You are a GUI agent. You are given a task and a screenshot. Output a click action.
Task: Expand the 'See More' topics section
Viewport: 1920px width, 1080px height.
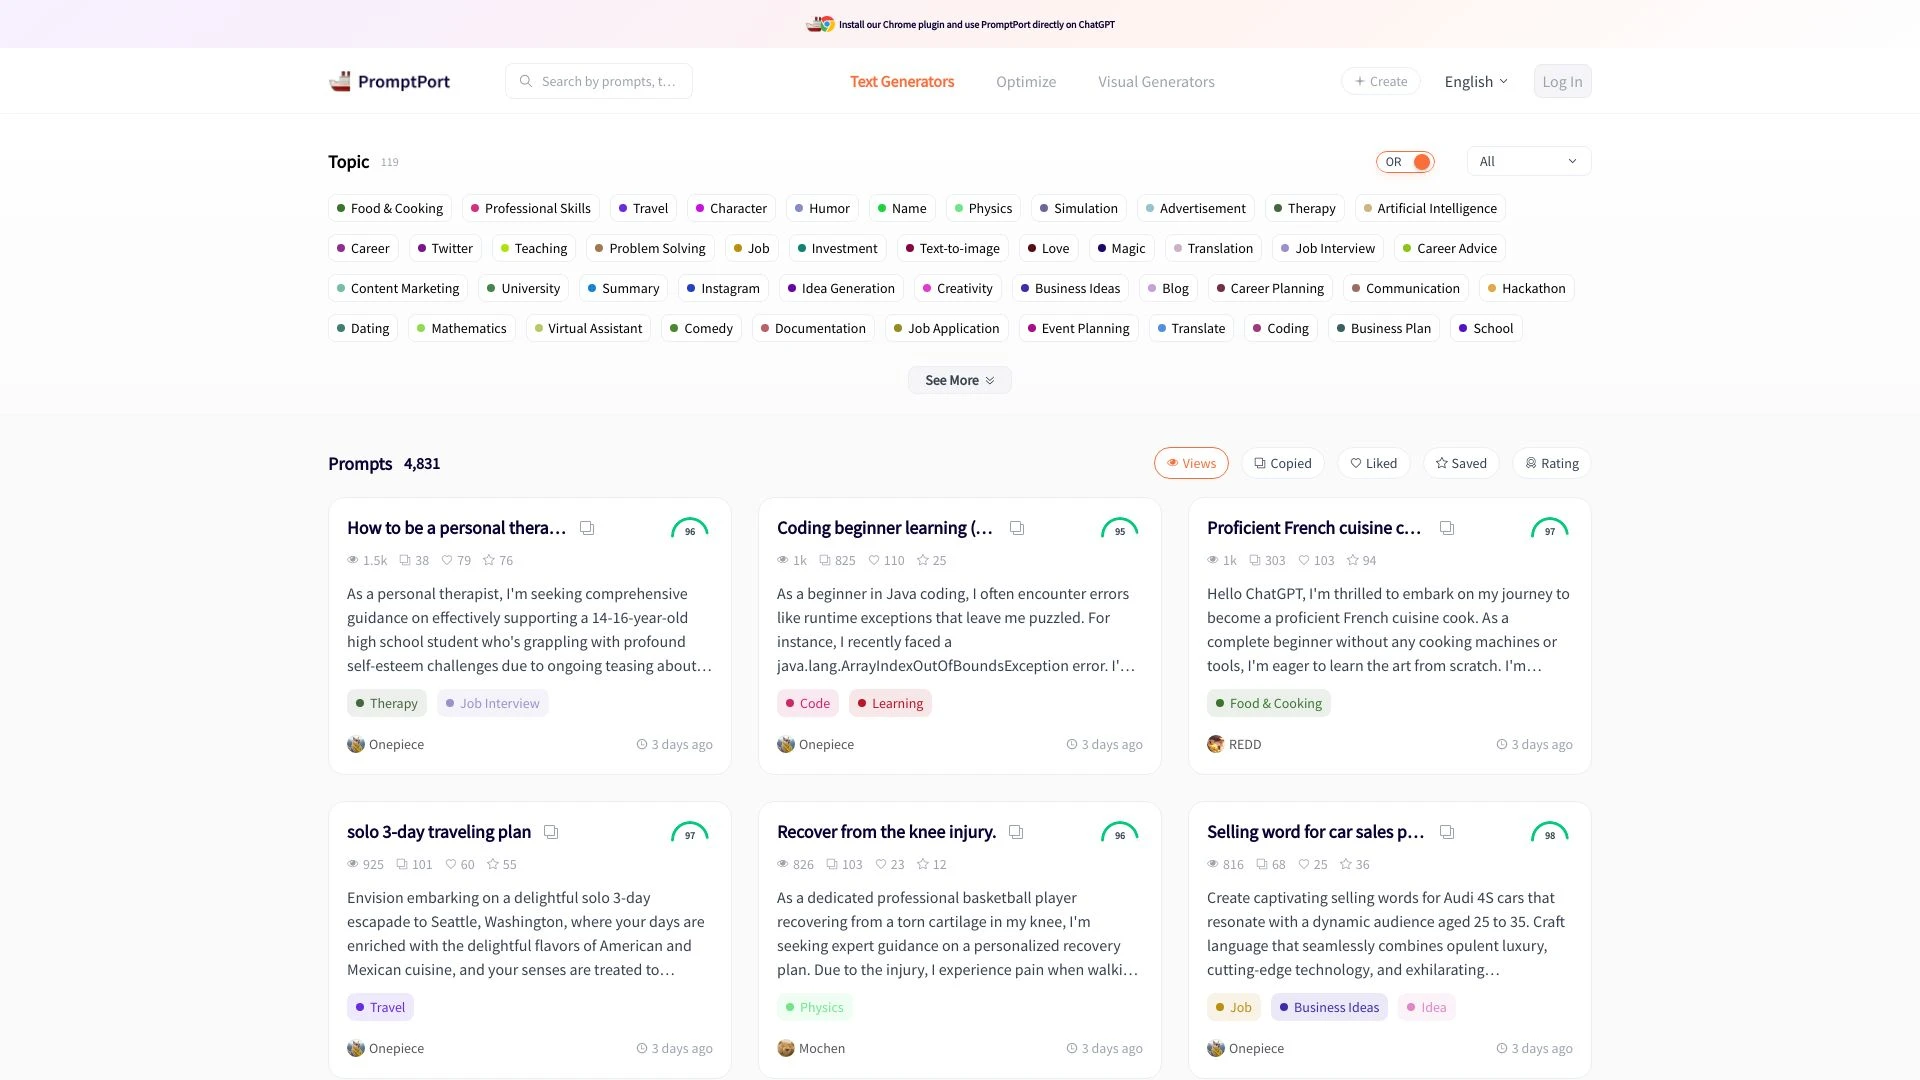[959, 380]
